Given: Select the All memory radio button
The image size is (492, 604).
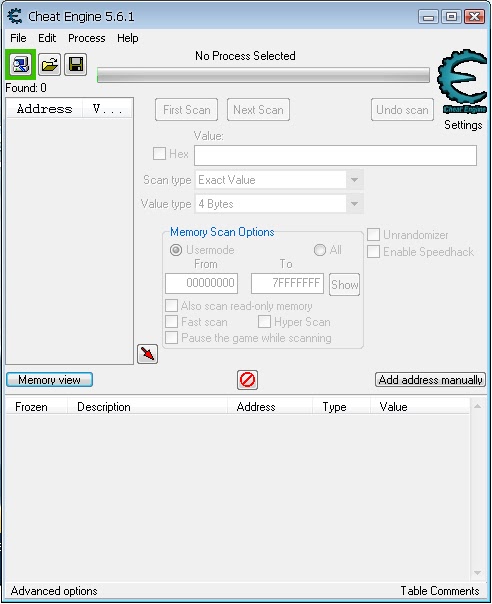Looking at the screenshot, I should [320, 250].
